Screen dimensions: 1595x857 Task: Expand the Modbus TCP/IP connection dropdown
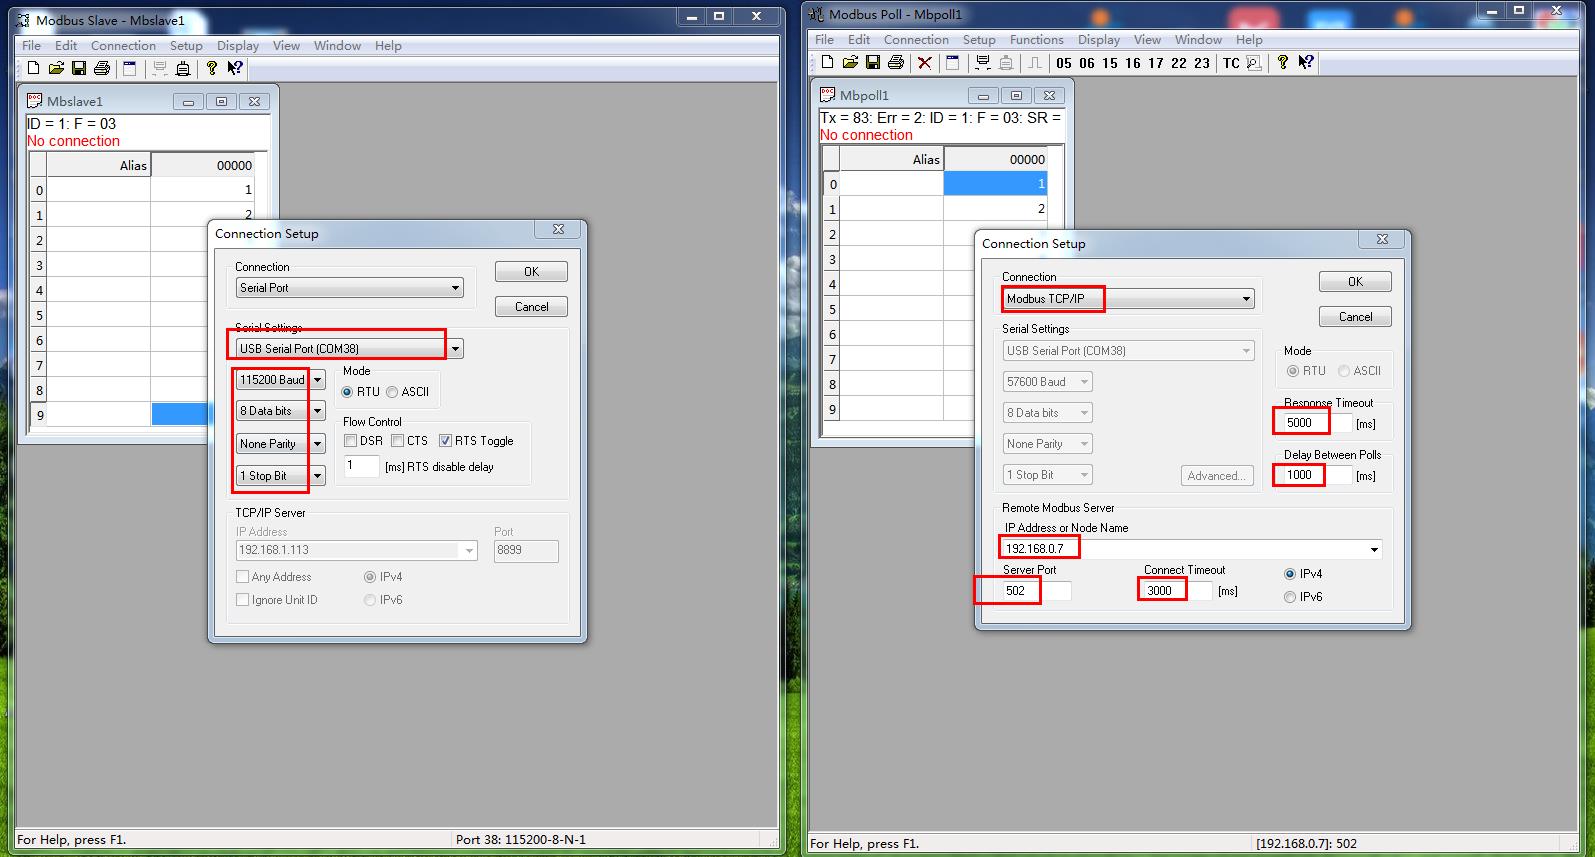coord(1246,299)
